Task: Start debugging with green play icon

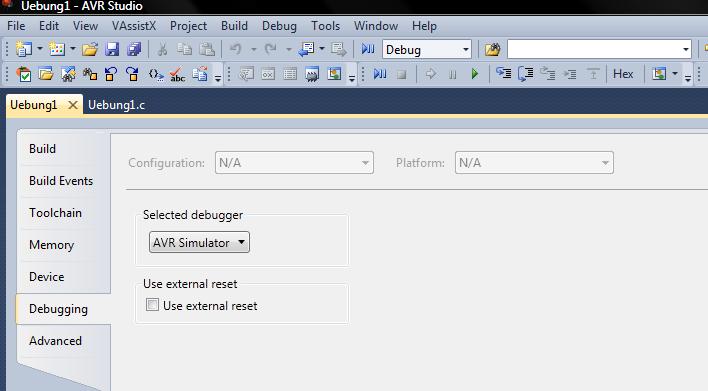Action: tap(474, 74)
